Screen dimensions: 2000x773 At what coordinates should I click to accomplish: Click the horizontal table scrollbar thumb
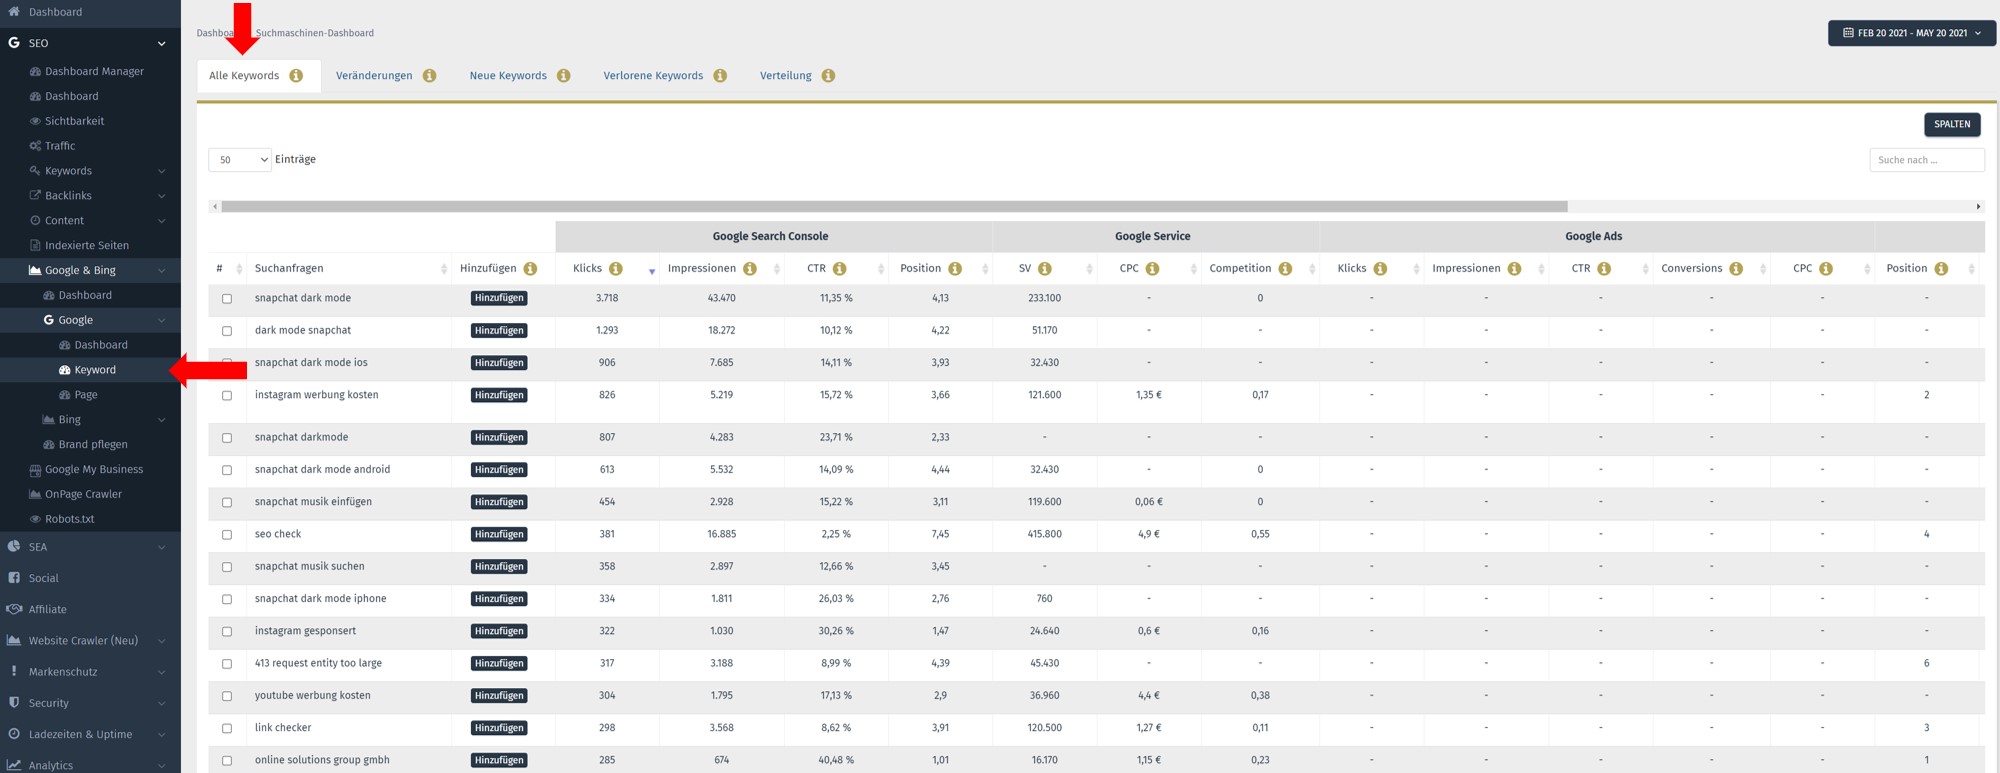tap(894, 207)
